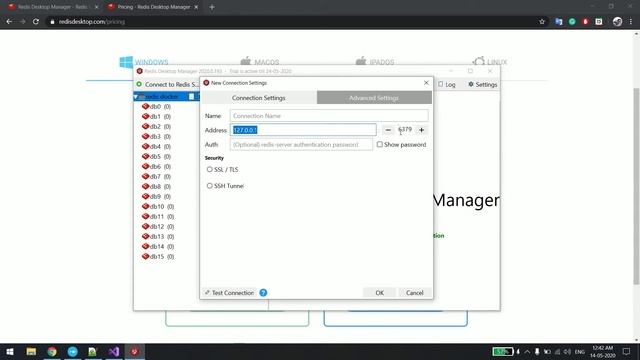Viewport: 640px width, 360px height.
Task: Click the browser page vertical scrollbar
Action: (x=636, y=186)
